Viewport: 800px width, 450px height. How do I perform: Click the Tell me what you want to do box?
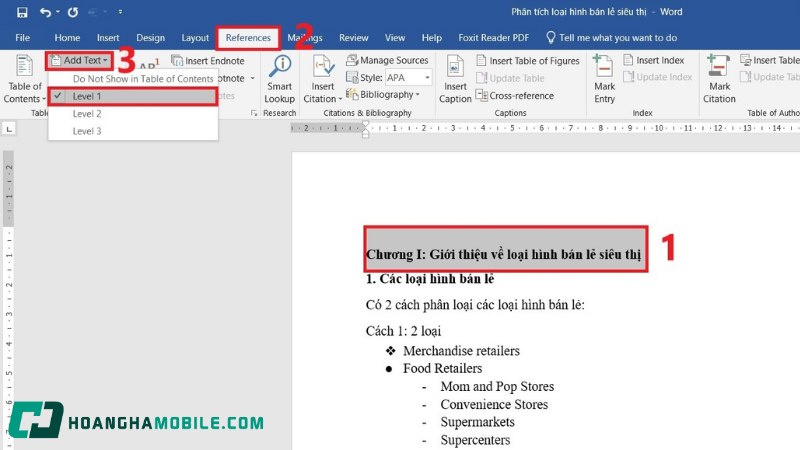[617, 38]
